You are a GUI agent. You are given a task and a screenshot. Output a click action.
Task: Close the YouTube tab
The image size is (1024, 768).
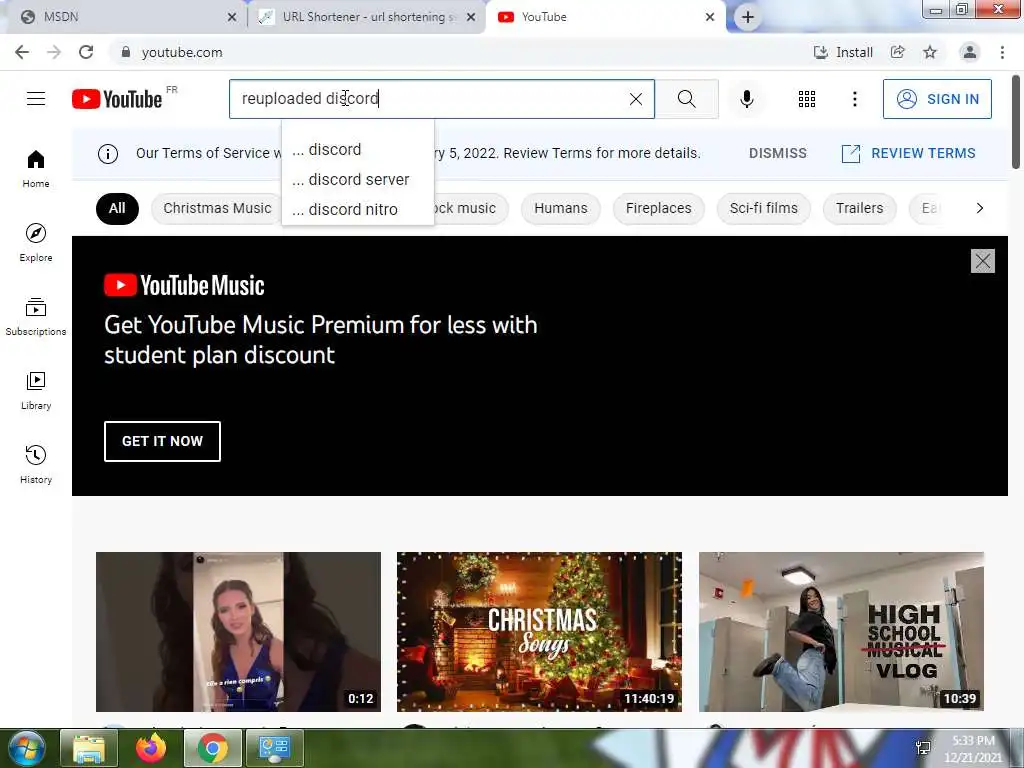click(710, 17)
